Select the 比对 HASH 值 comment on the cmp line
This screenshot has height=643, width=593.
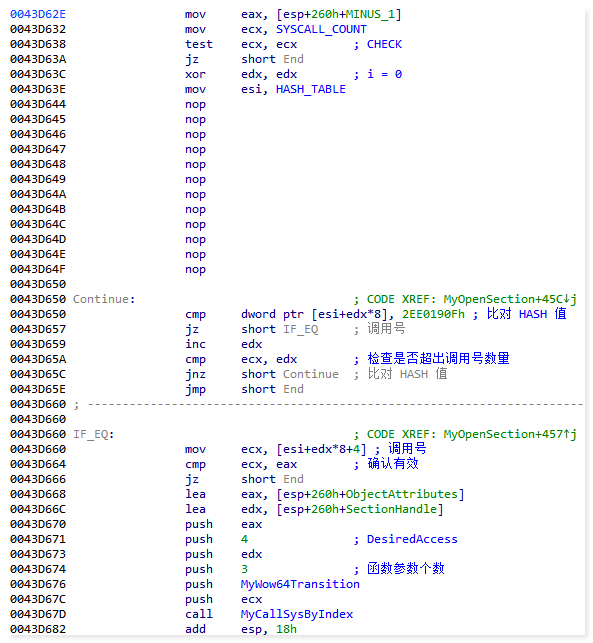click(x=526, y=314)
